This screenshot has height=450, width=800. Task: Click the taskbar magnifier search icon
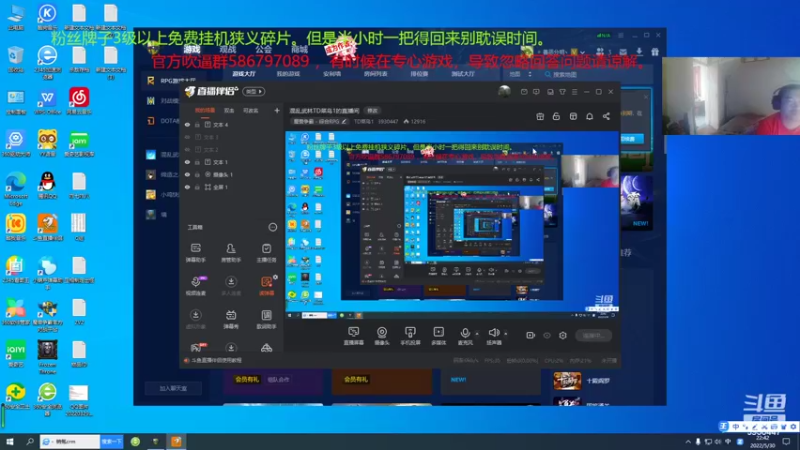pos(30,441)
